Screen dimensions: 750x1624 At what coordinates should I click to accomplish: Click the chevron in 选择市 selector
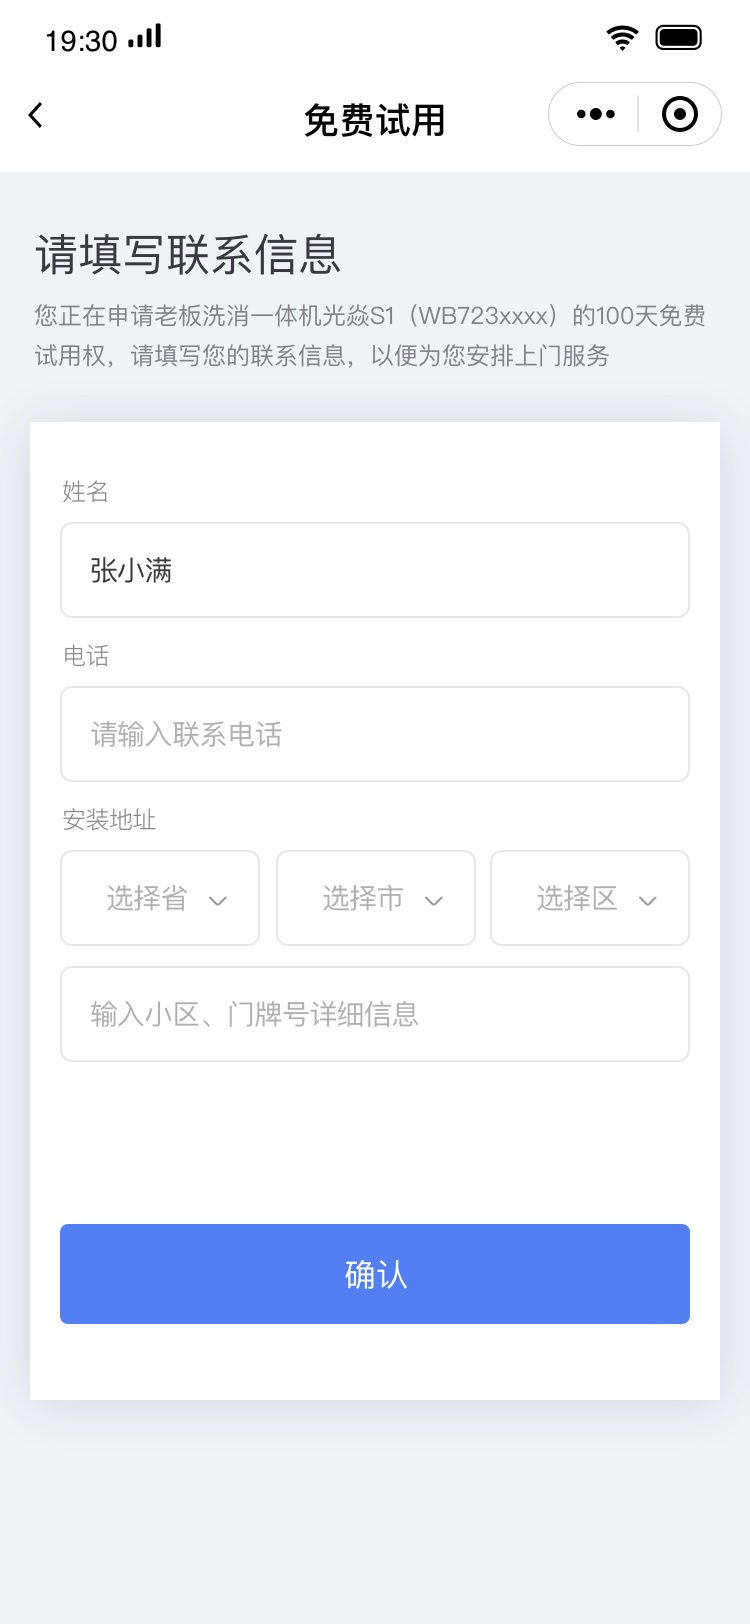pyautogui.click(x=434, y=901)
